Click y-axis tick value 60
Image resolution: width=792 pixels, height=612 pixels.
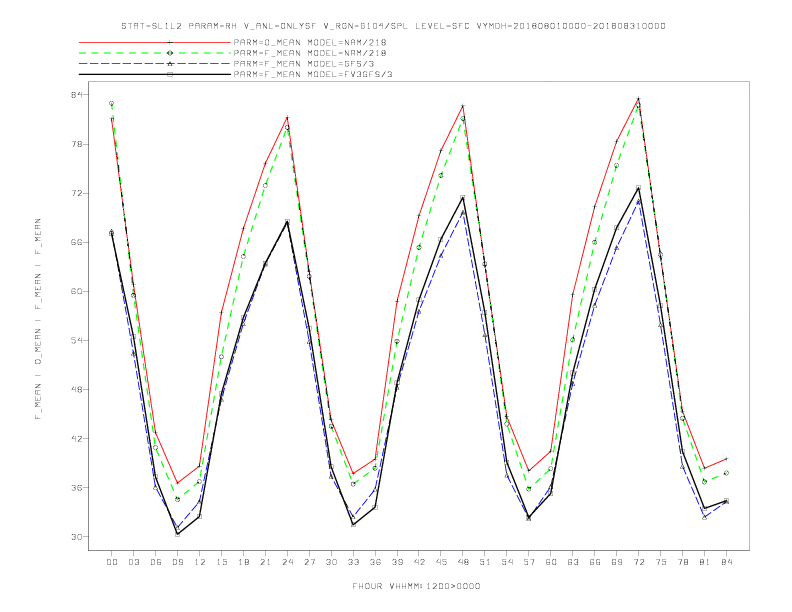click(77, 291)
